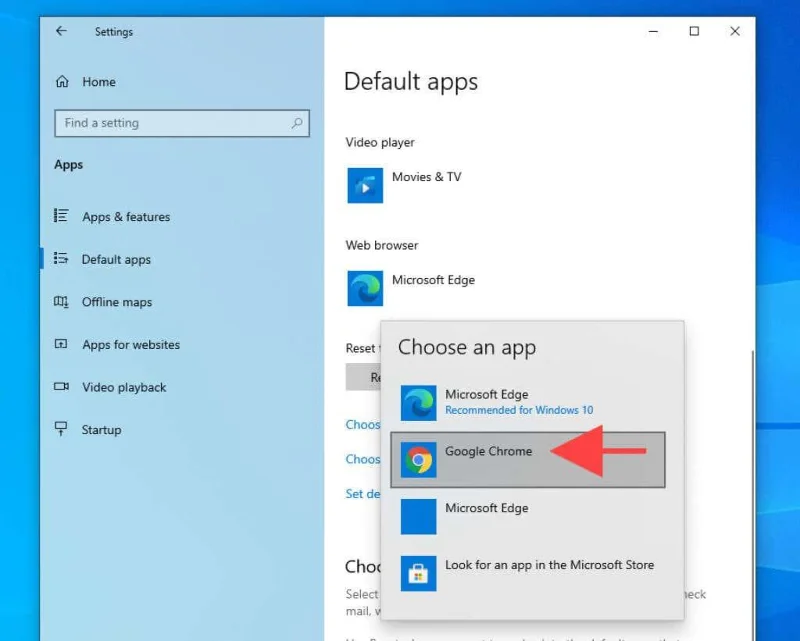This screenshot has width=800, height=641.
Task: Look for an app in Microsoft Store
Action: 528,574
